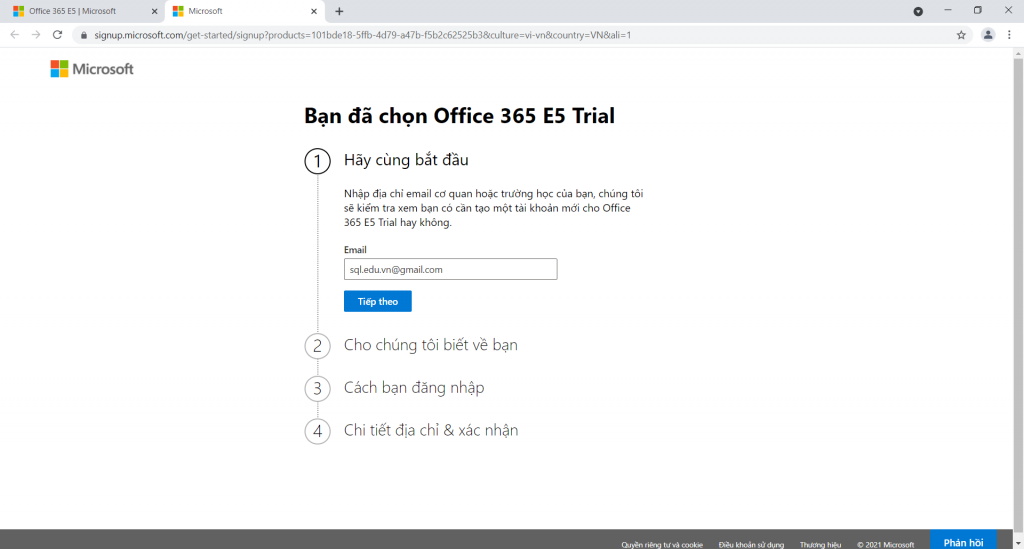Open the Thương hiệu footer link
1024x549 pixels.
[820, 544]
